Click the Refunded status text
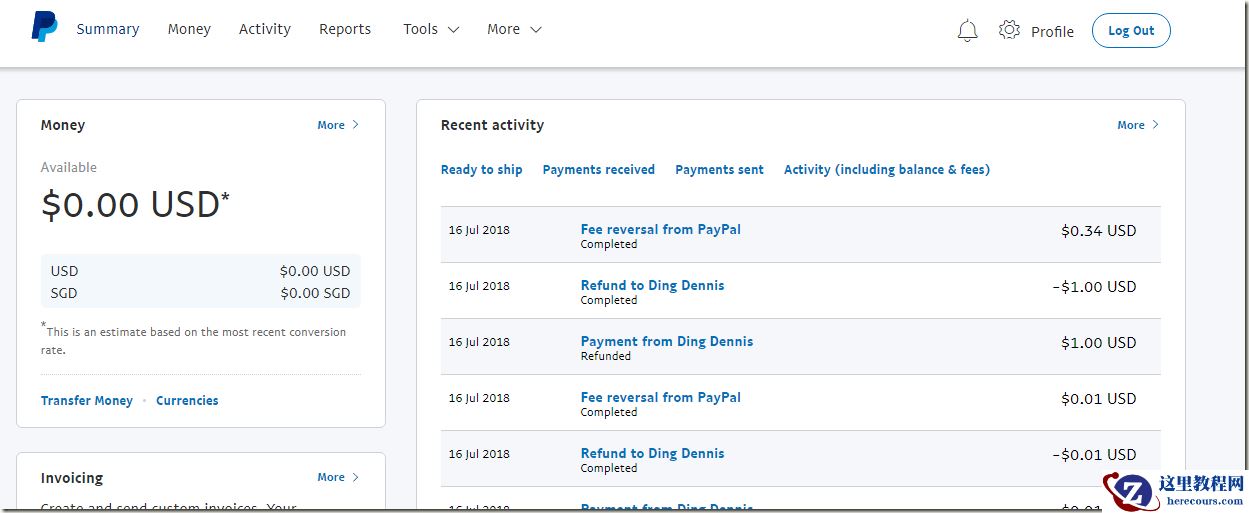1249x513 pixels. (606, 356)
